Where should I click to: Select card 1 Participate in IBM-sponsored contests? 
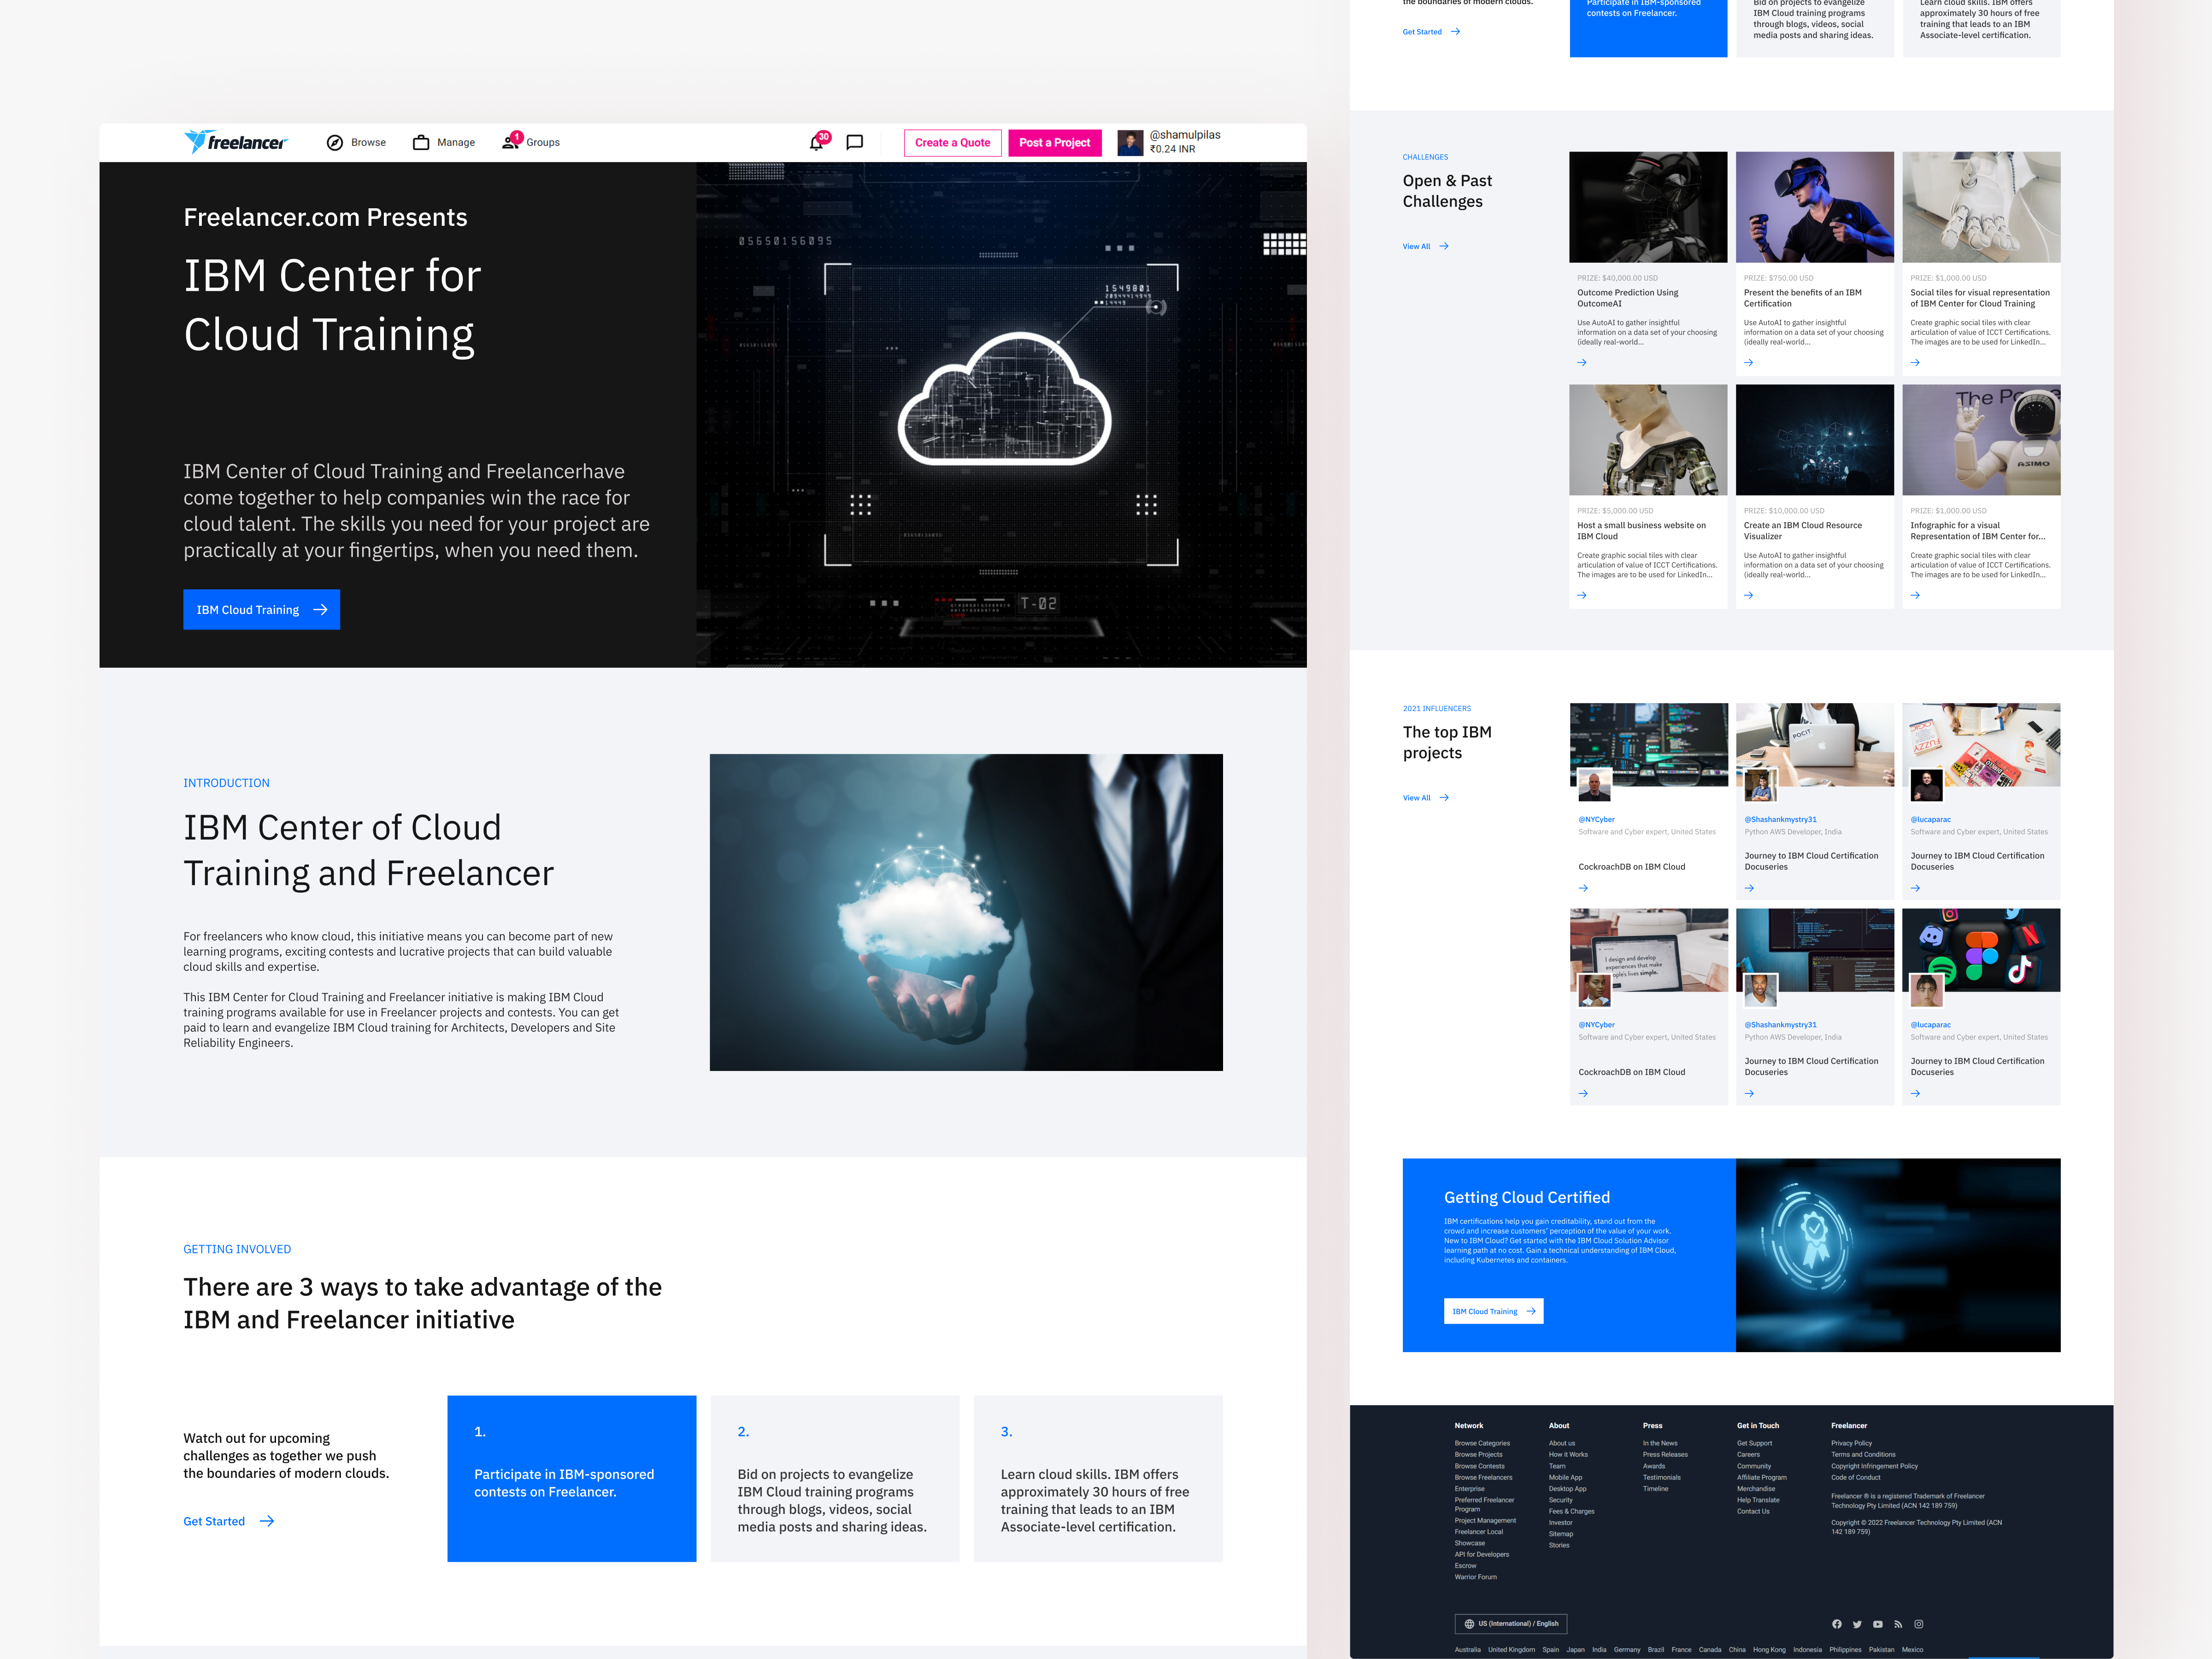[x=571, y=1478]
